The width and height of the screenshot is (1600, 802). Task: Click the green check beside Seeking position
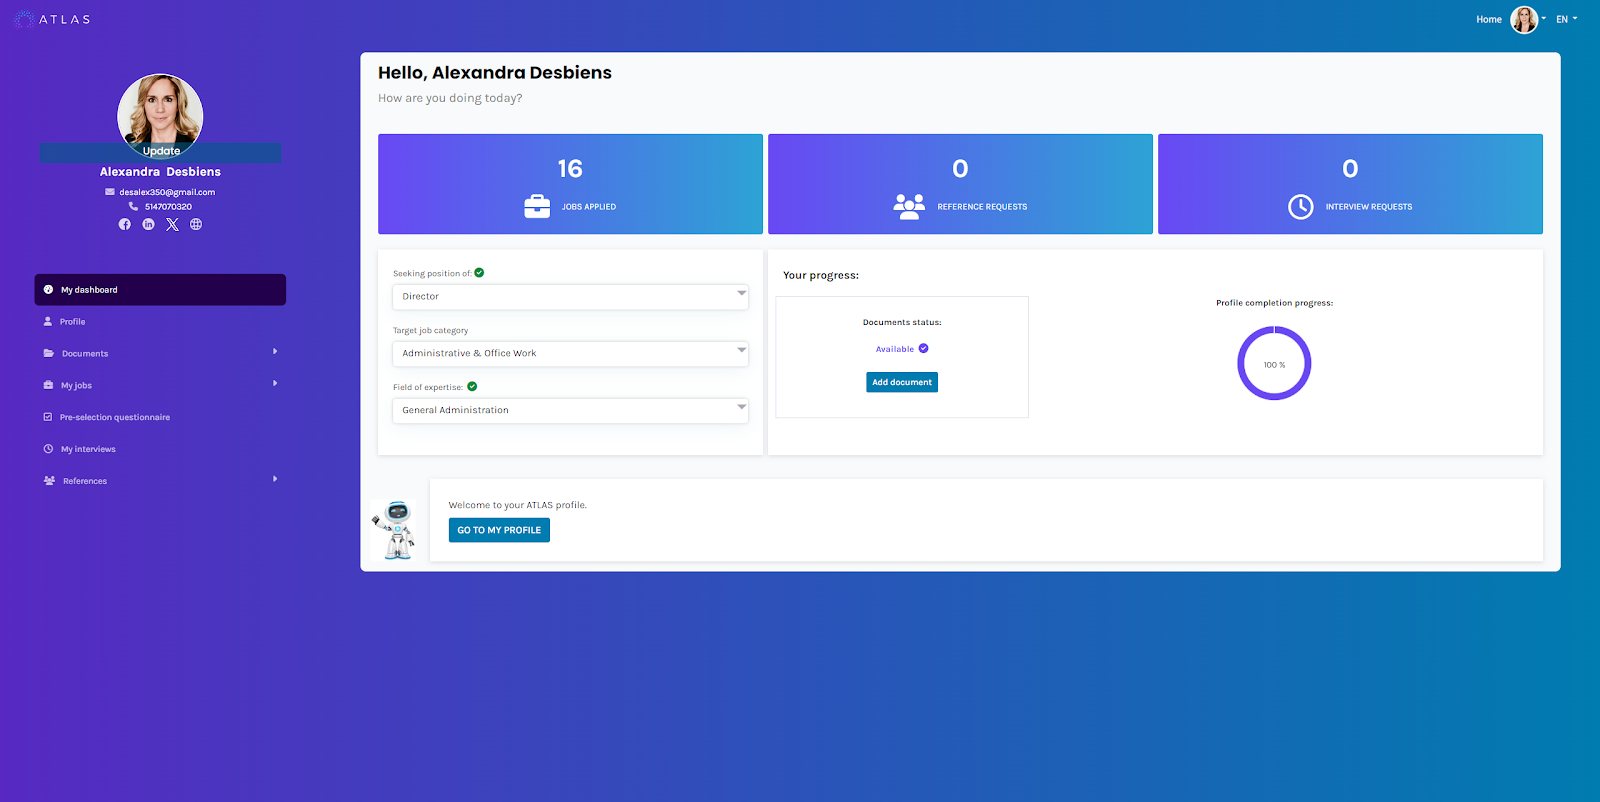pos(479,272)
